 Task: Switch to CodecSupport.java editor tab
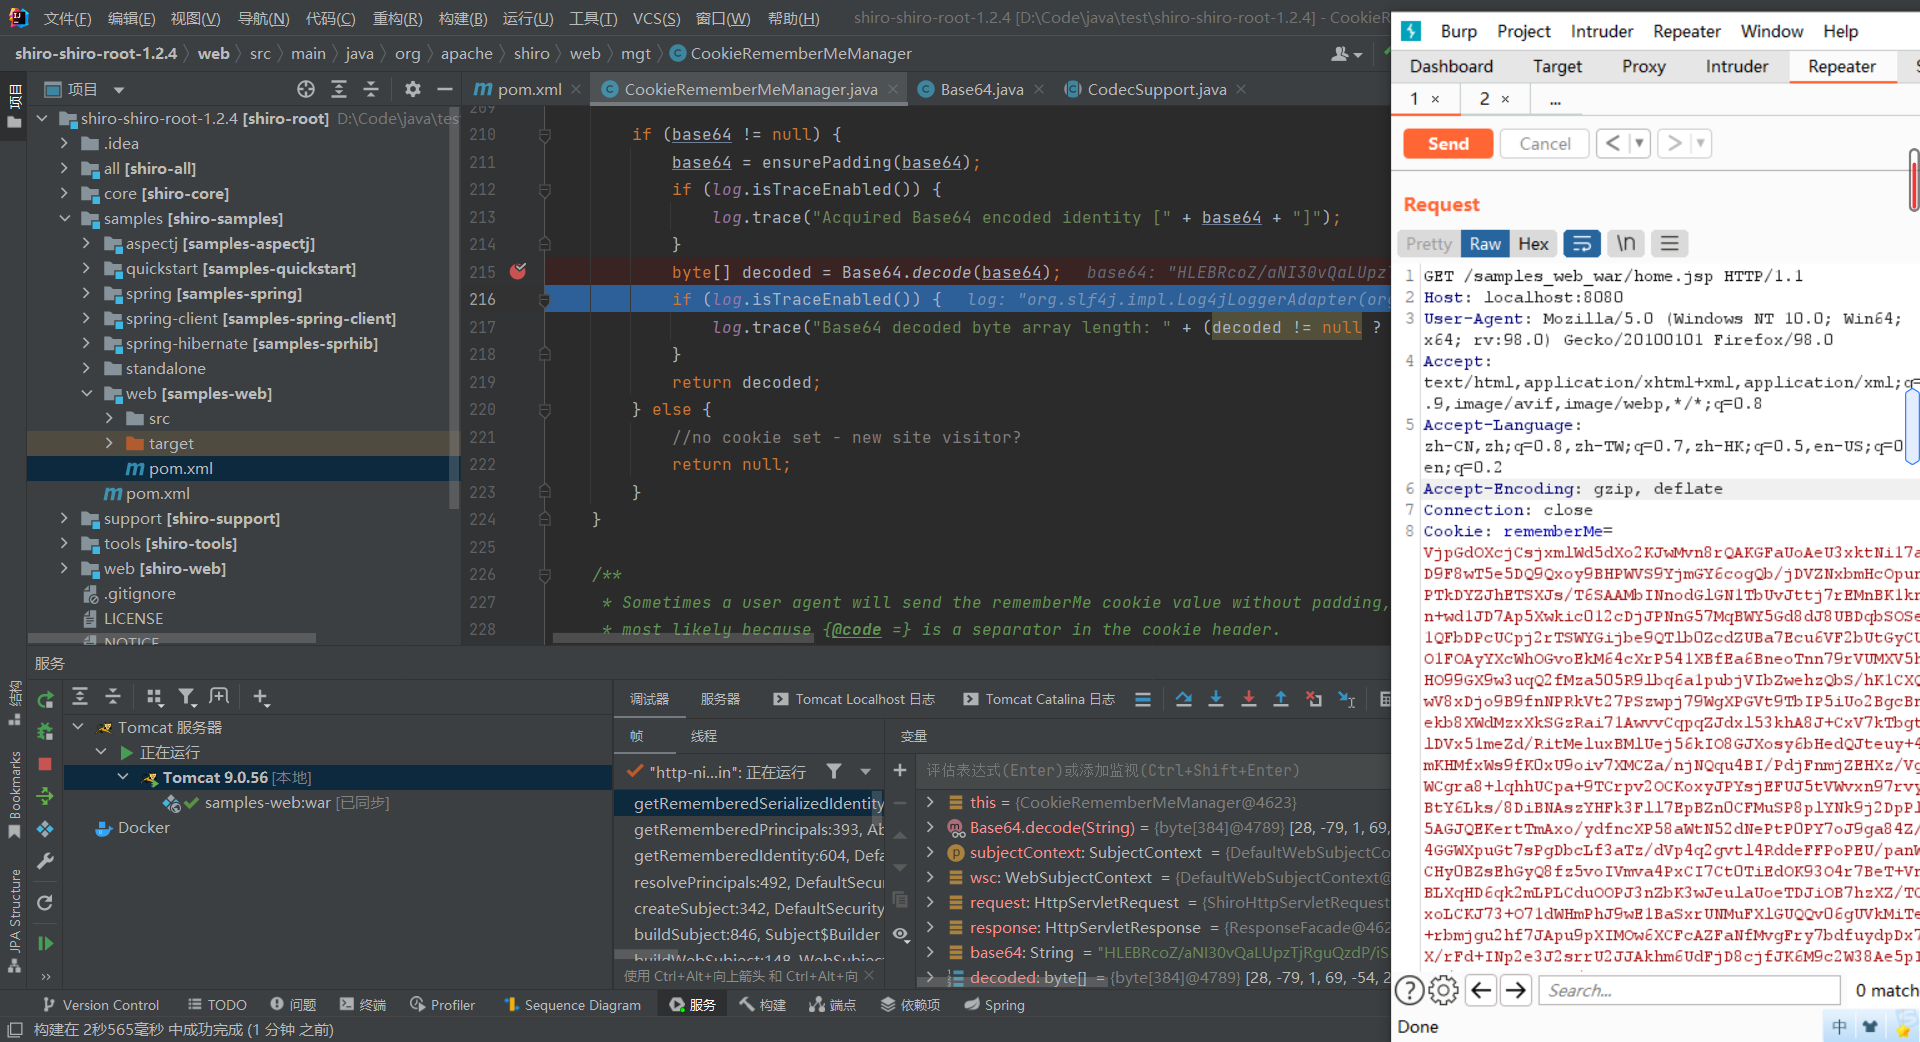click(1156, 89)
